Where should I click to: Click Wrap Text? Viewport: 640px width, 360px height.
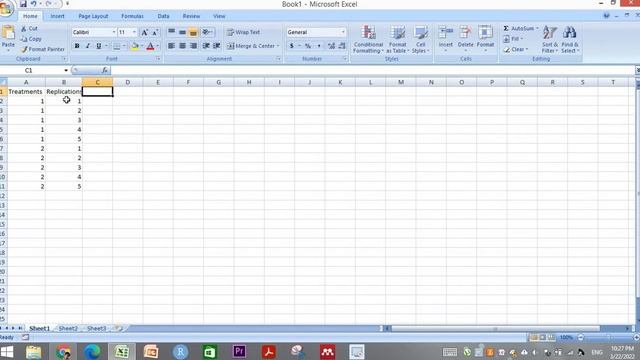[x=243, y=32]
